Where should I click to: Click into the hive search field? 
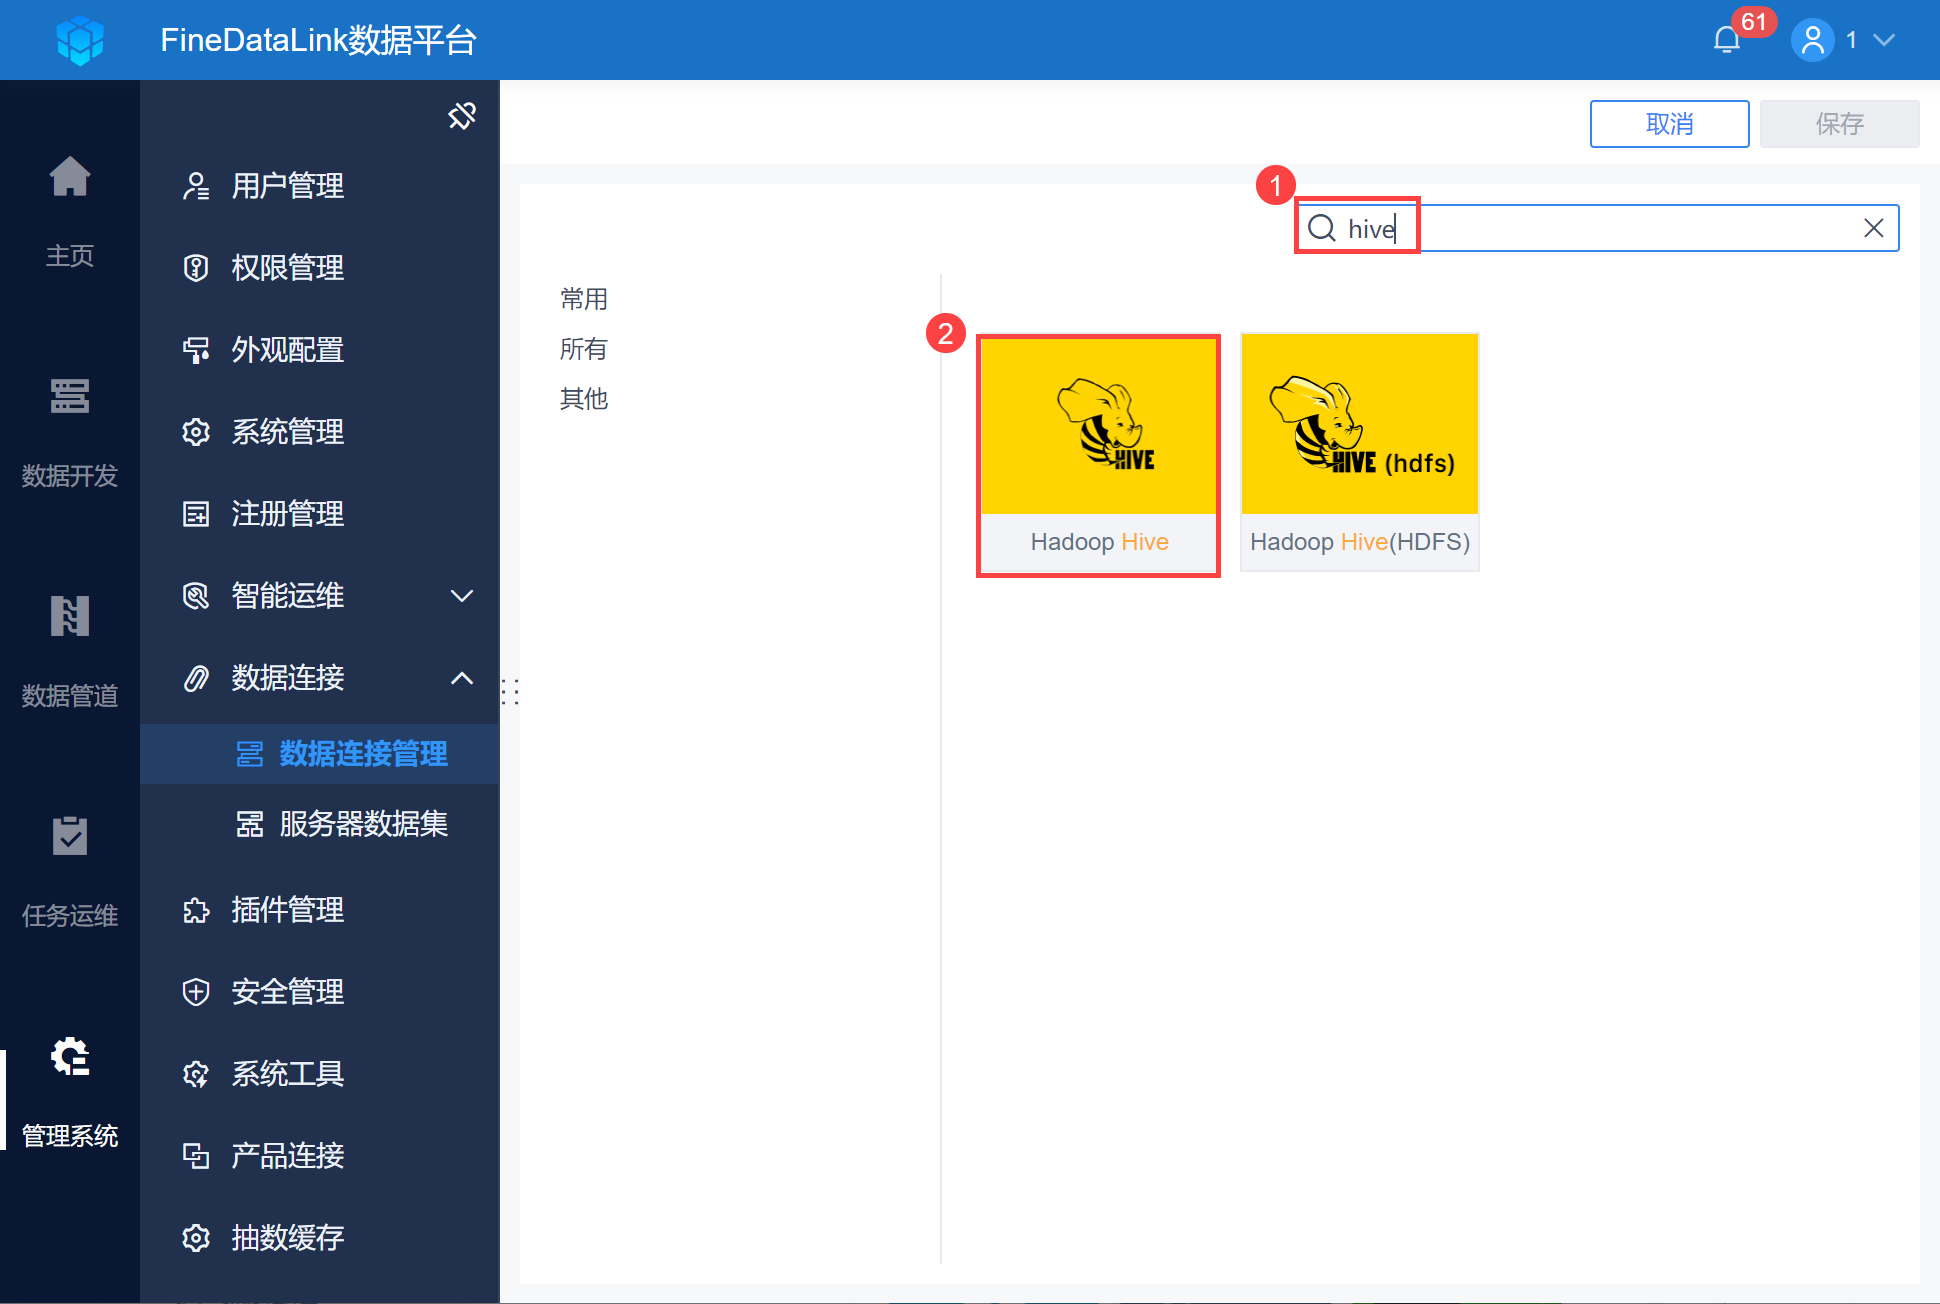[x=1600, y=228]
